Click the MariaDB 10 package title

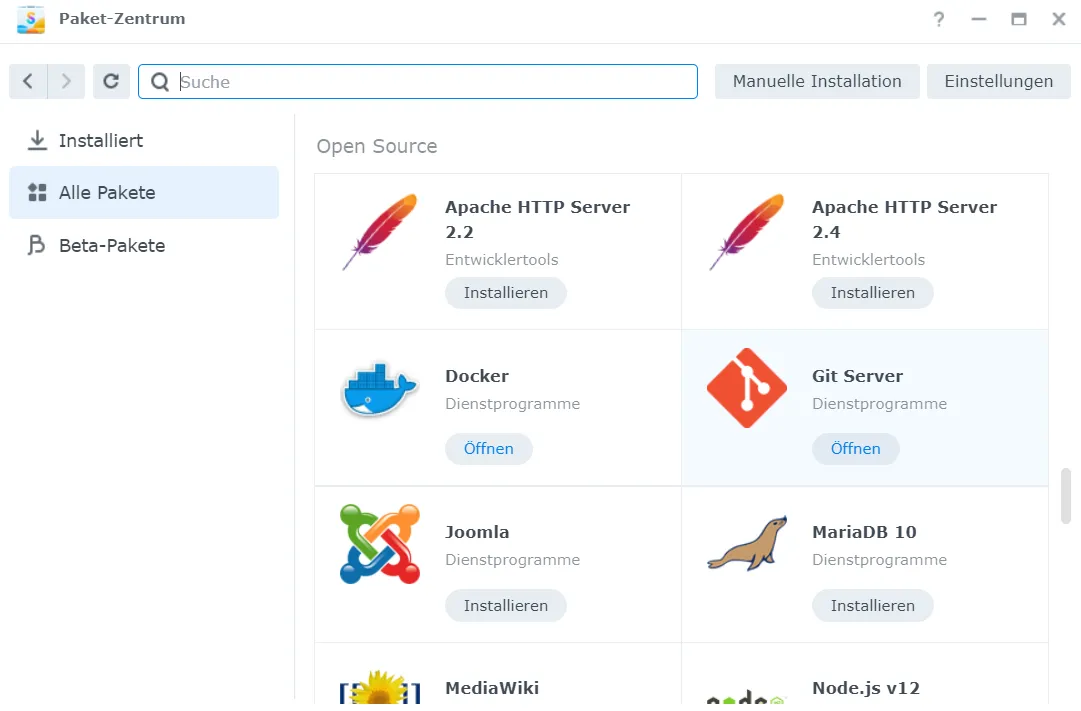[865, 532]
